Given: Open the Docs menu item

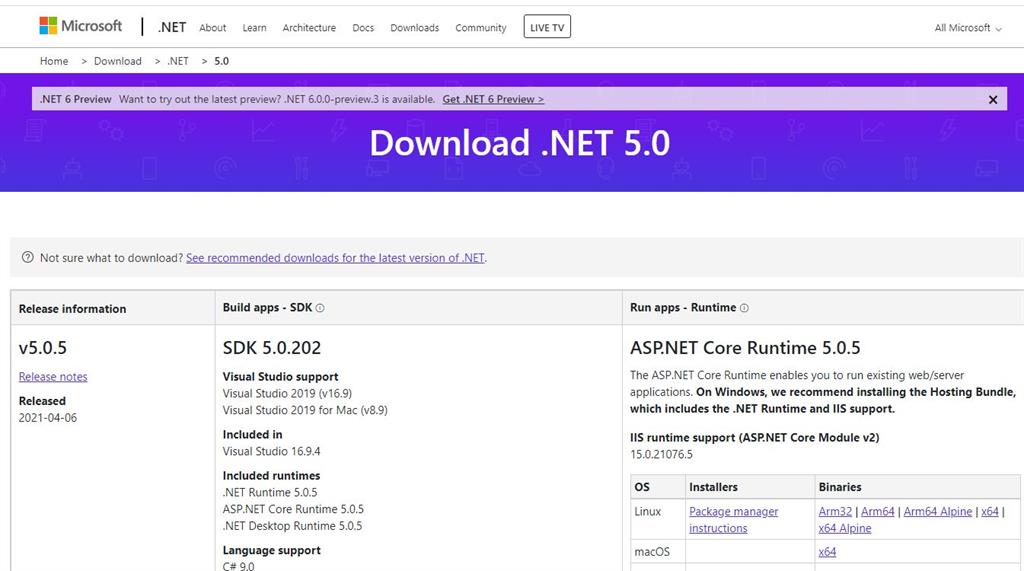Looking at the screenshot, I should coord(362,27).
